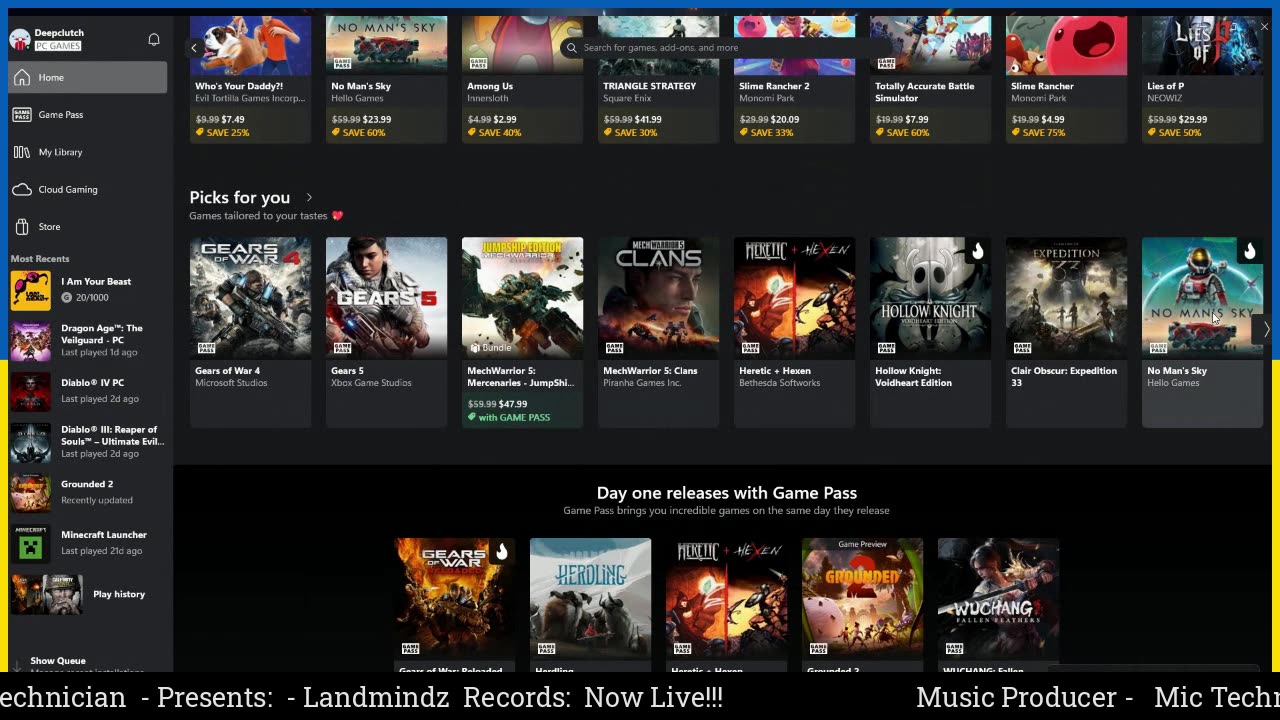This screenshot has height=720, width=1280.
Task: Click Grounded 2 Recently updated text
Action: 97,500
